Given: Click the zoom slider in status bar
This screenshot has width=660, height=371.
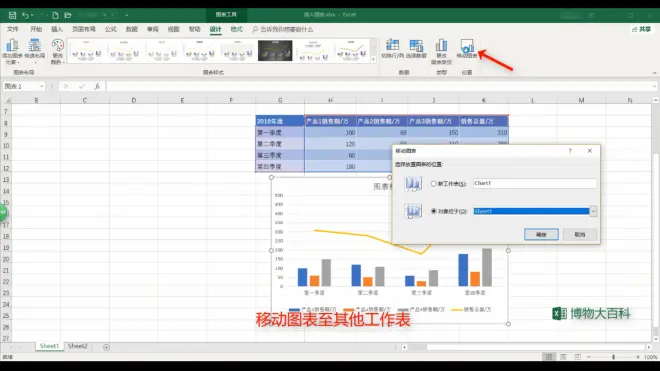Looking at the screenshot, I should tap(613, 357).
